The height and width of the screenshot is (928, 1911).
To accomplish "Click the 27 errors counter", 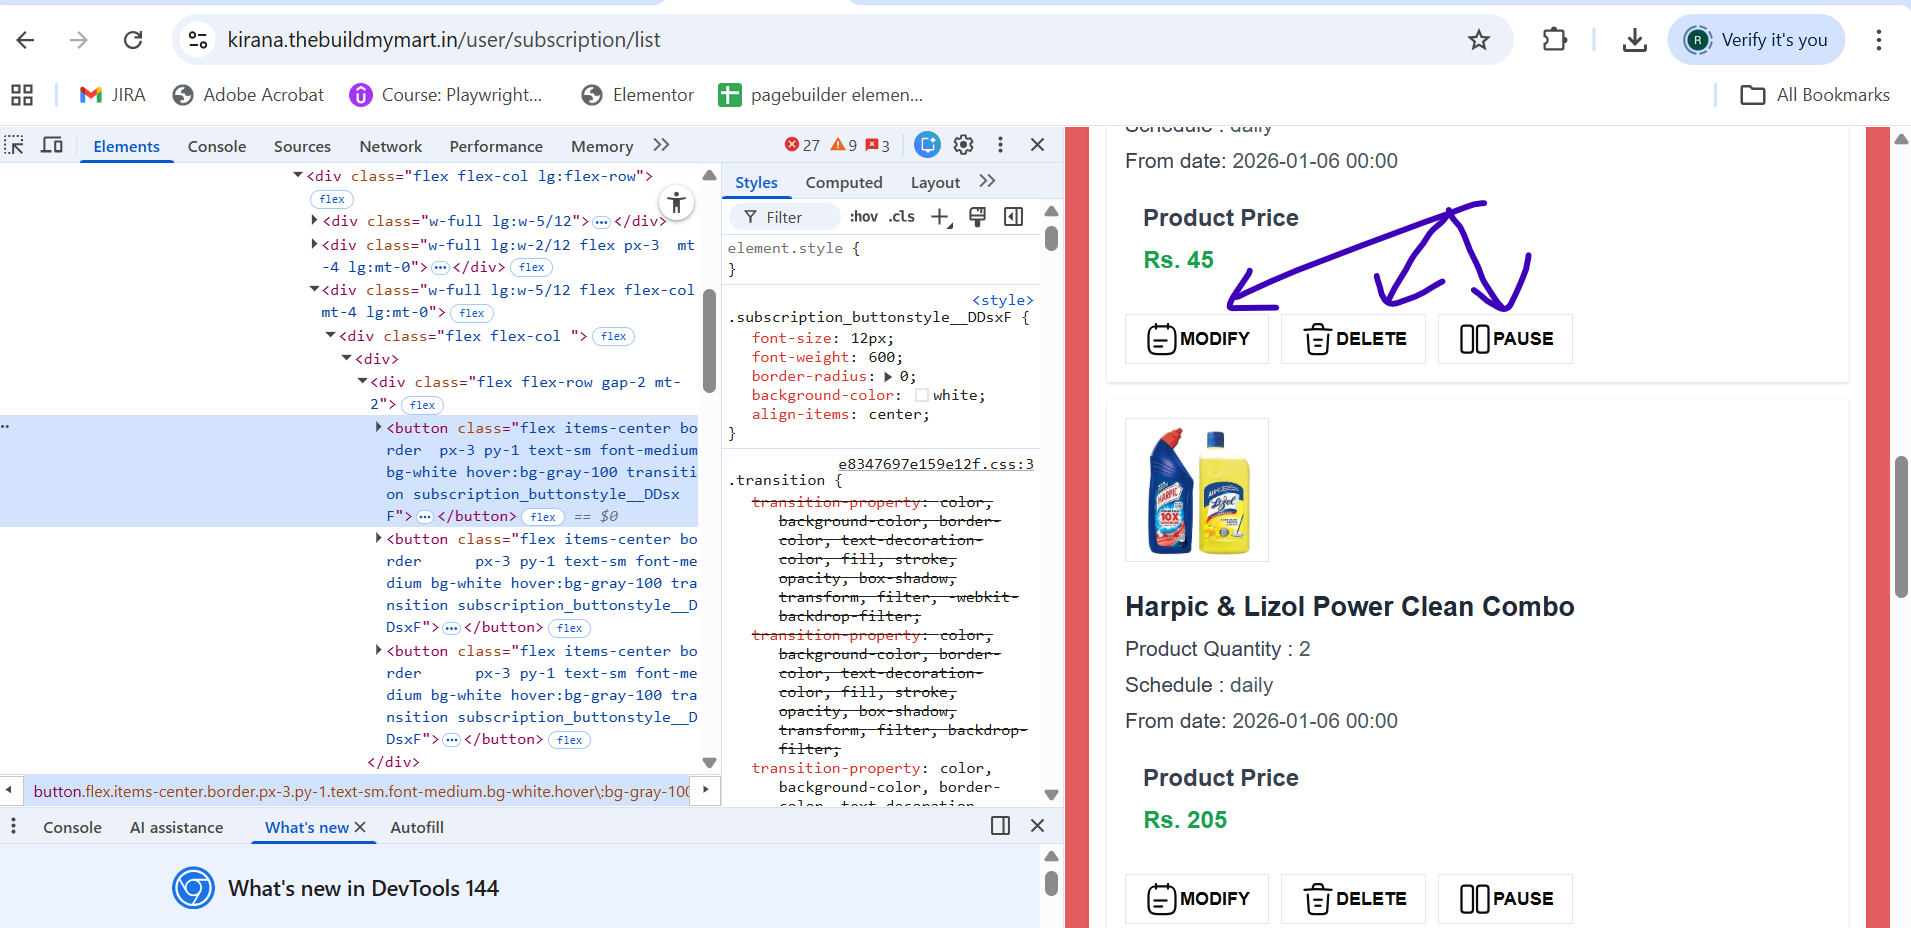I will pos(802,145).
